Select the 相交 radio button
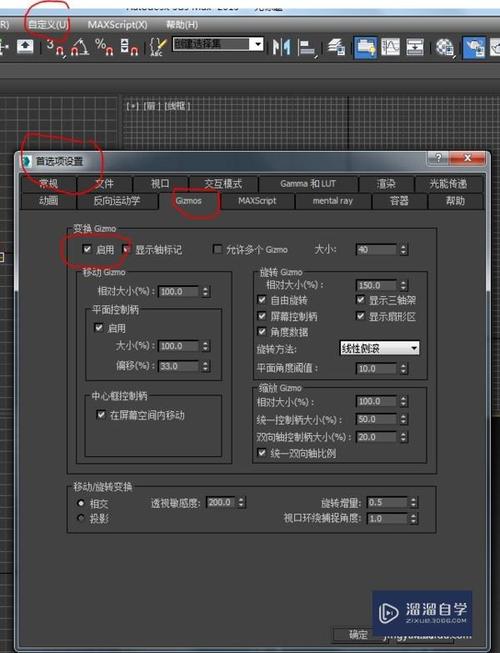This screenshot has height=653, width=500. click(81, 503)
